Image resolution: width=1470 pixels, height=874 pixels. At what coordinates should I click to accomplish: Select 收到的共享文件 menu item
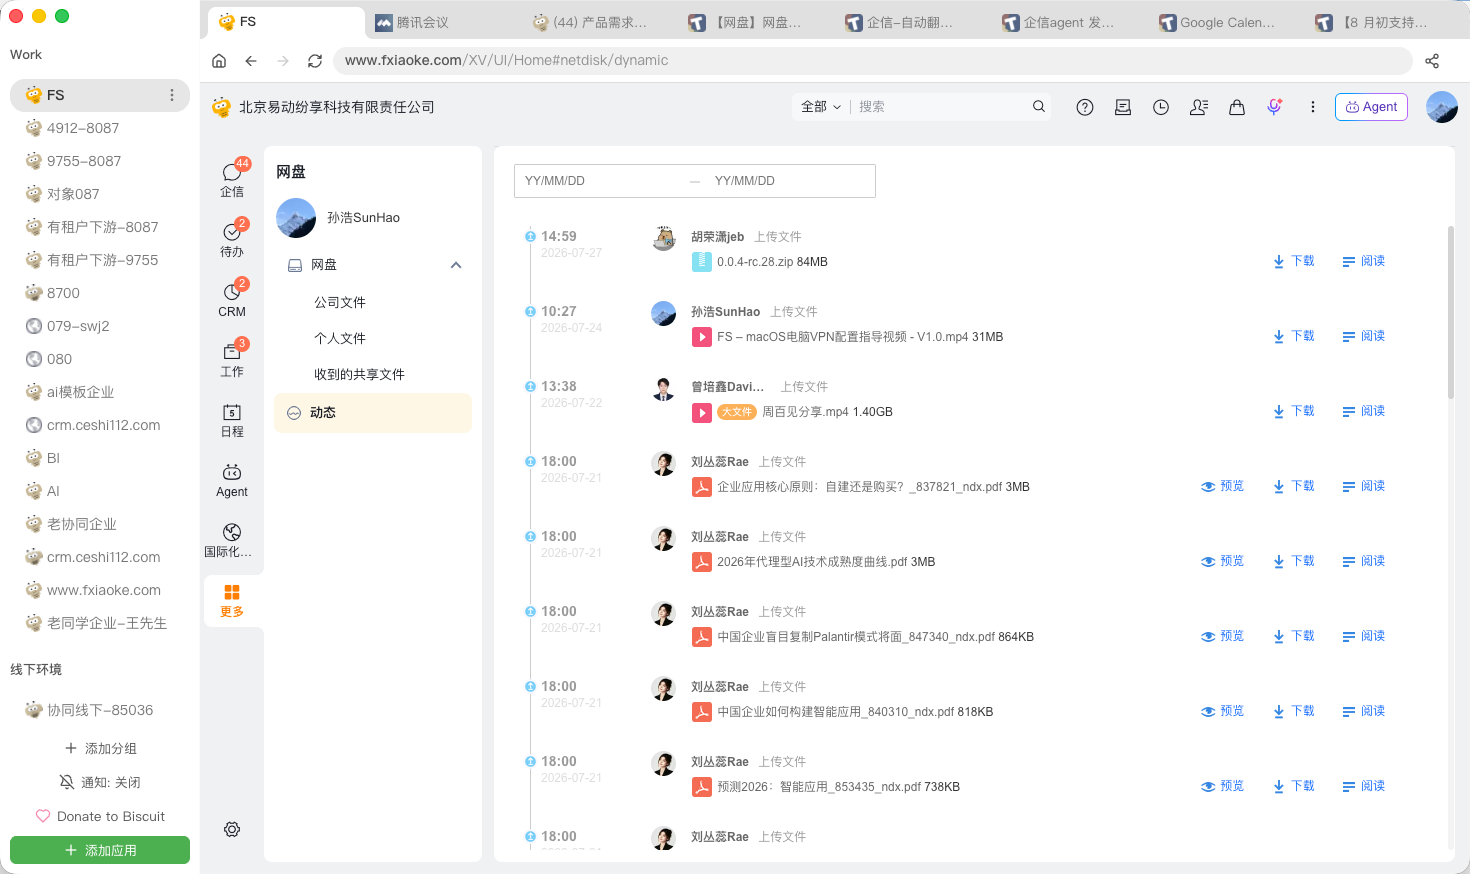[x=359, y=374]
